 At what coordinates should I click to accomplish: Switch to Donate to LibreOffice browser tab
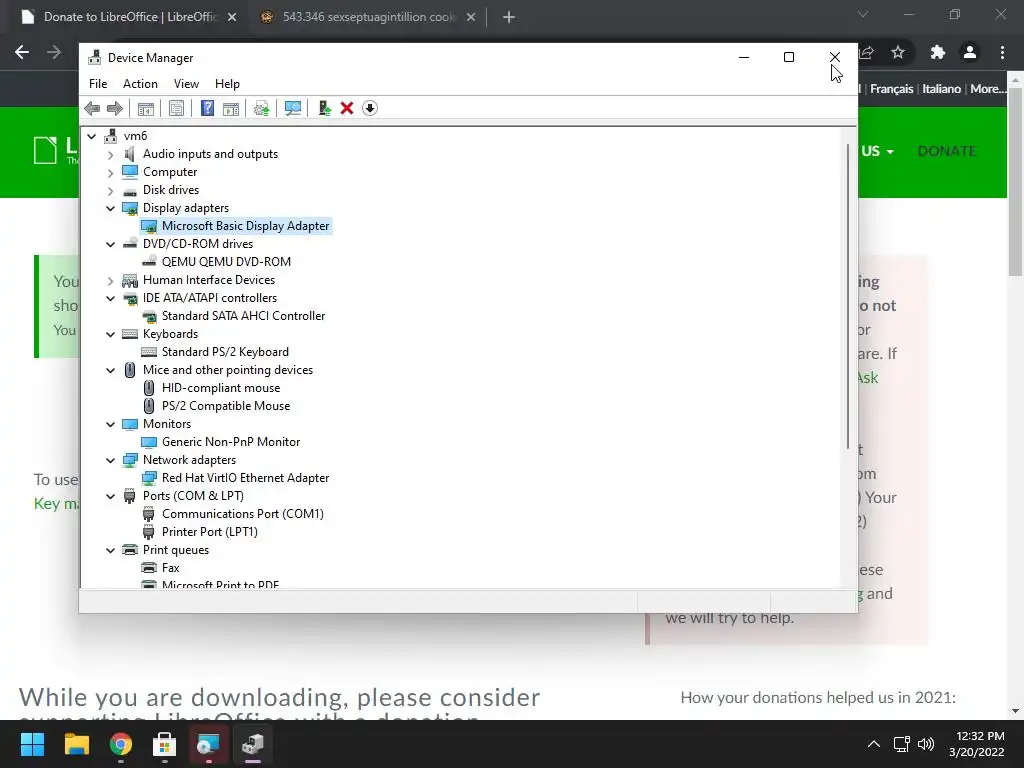click(129, 17)
